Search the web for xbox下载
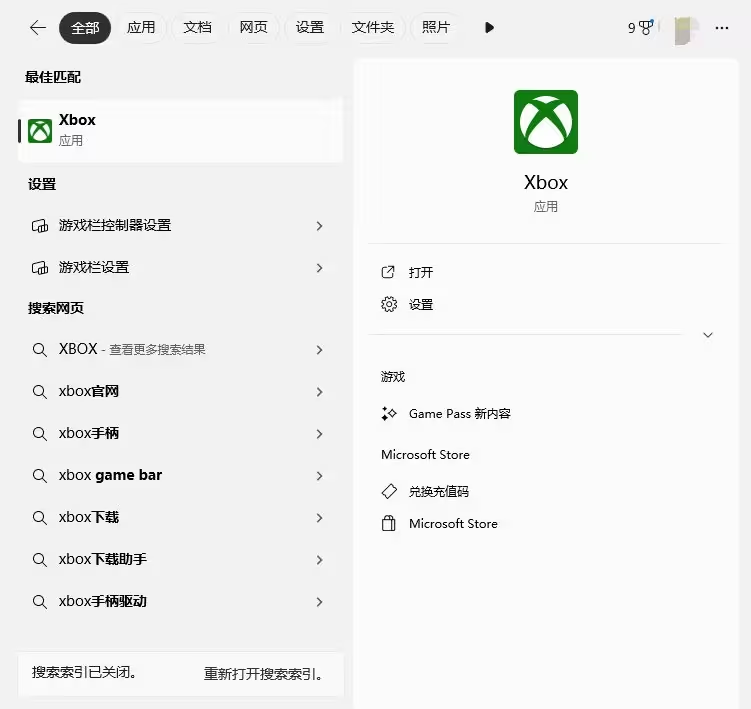Screen dimensions: 751x709 (x=181, y=517)
